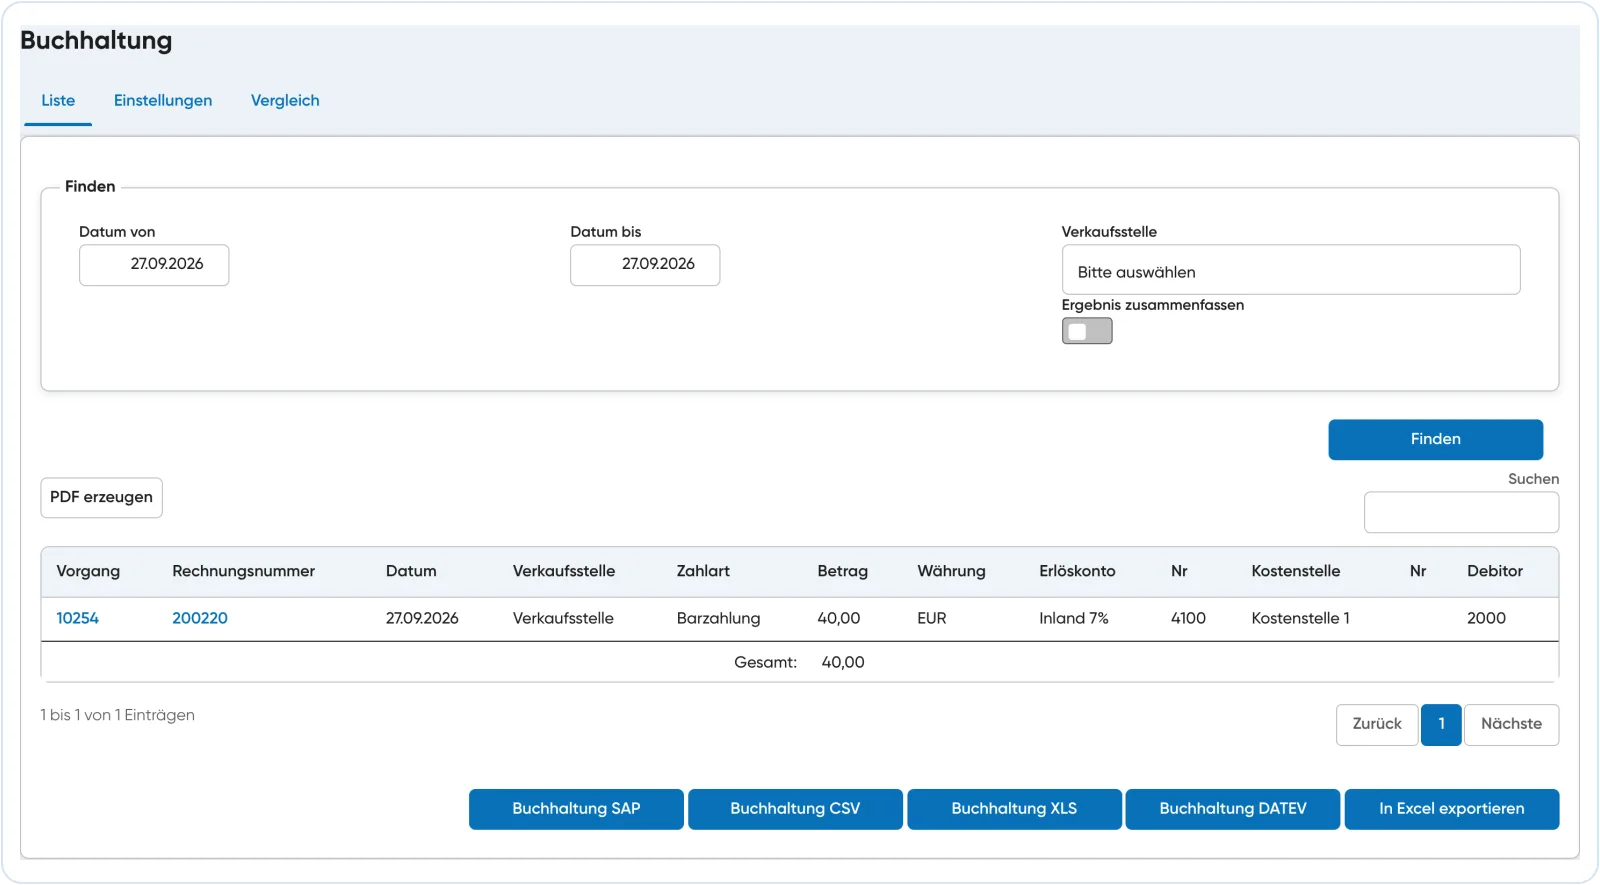The width and height of the screenshot is (1600, 885).
Task: Click the table row date 27.09.2026
Action: pos(422,619)
